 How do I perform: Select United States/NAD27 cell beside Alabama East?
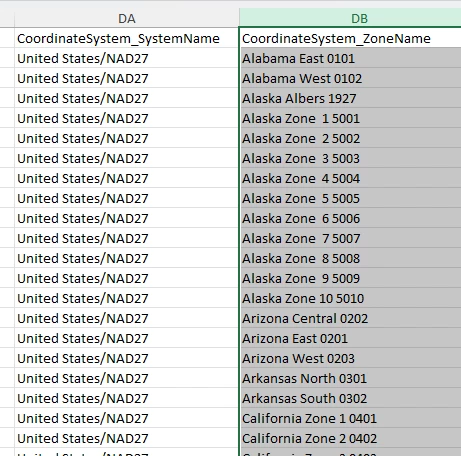click(127, 58)
